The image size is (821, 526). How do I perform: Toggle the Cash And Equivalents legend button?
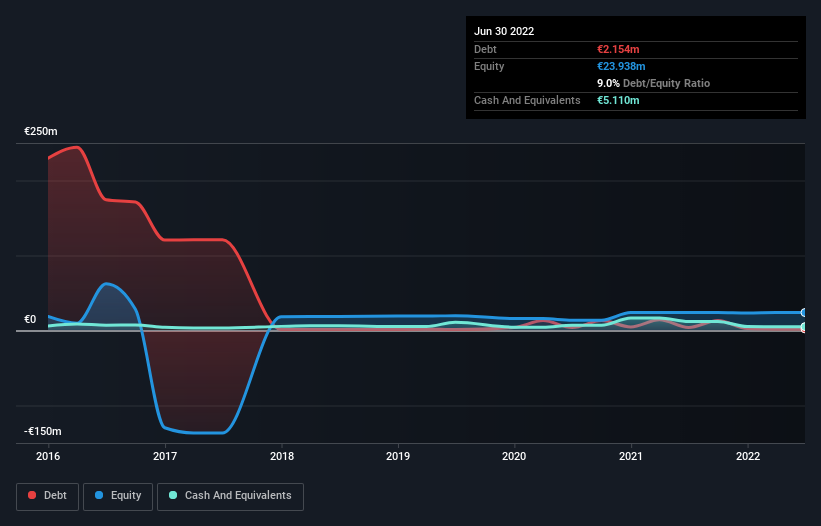(x=230, y=496)
